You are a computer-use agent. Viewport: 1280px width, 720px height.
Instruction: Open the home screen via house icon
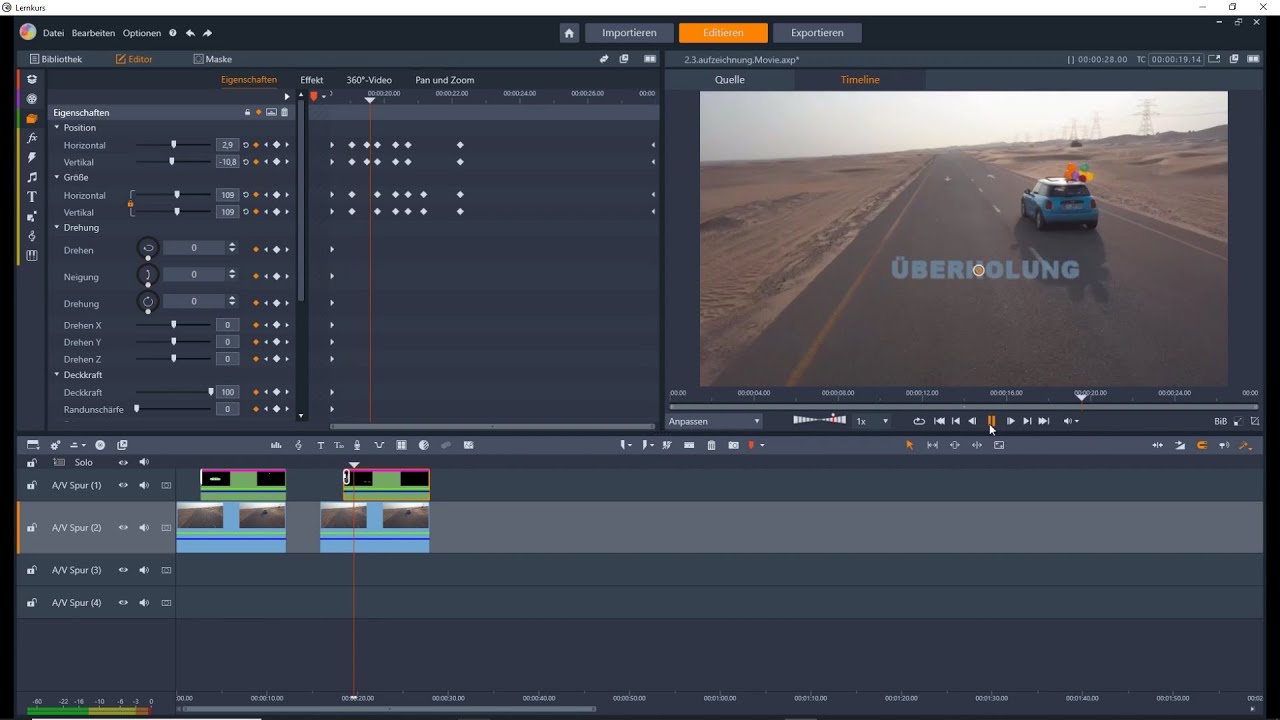[x=569, y=33]
